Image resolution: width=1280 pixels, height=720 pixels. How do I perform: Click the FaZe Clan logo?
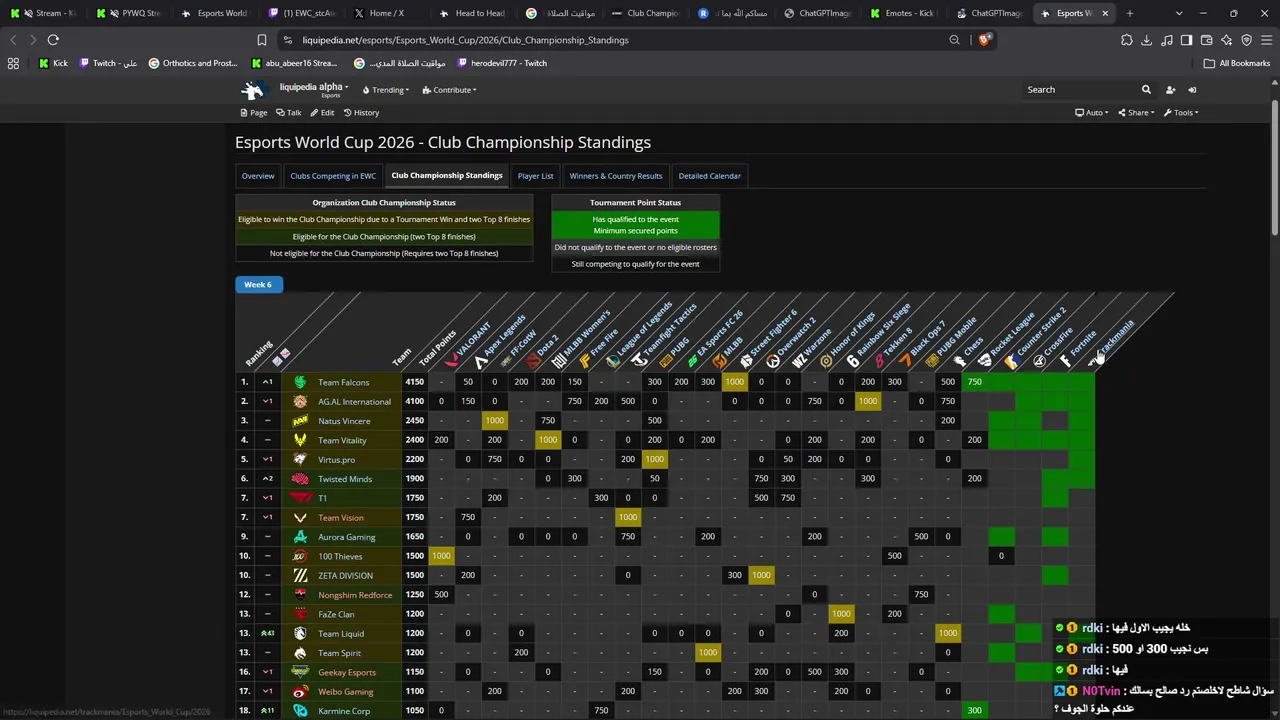coord(300,614)
